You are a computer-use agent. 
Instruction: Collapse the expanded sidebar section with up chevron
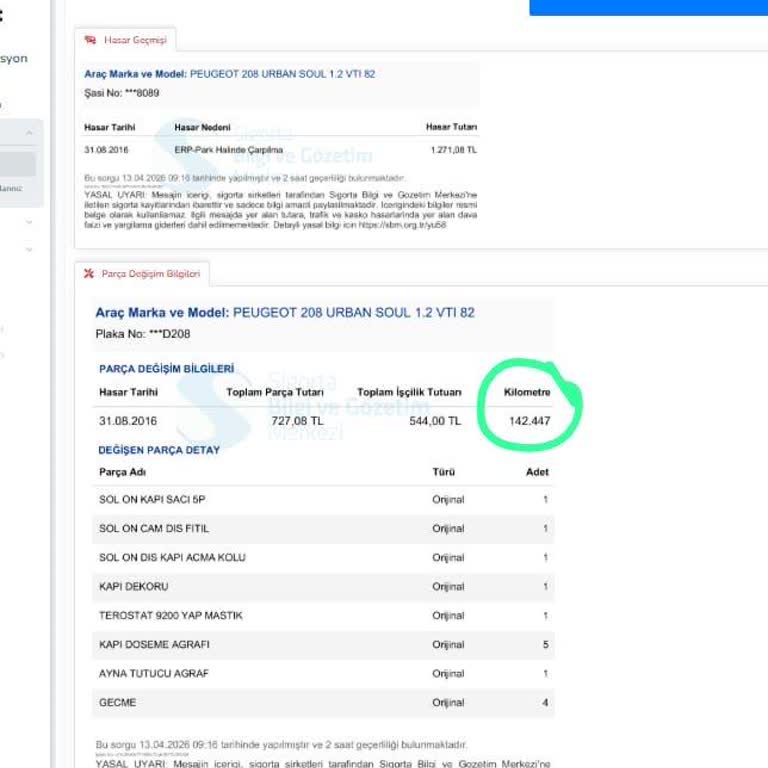29,133
